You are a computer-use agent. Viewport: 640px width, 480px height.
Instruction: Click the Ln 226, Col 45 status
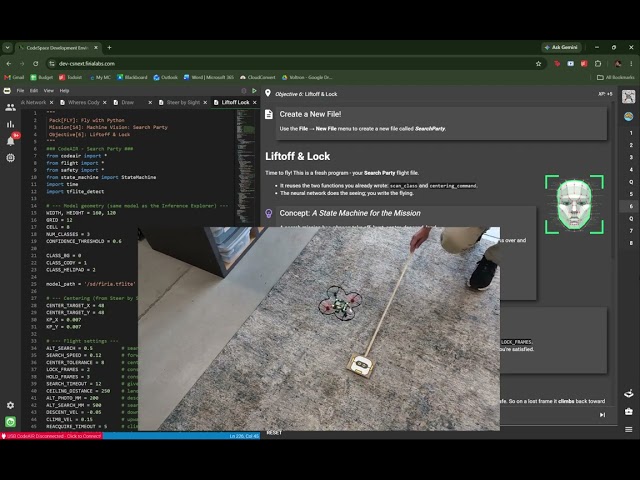[x=244, y=436]
